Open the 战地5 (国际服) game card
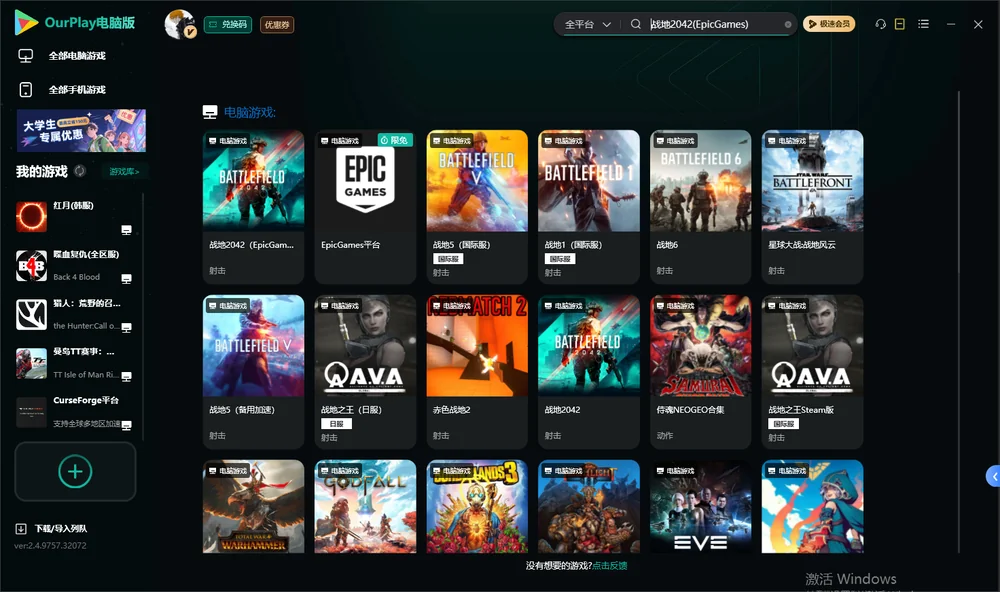The image size is (1000, 592). [477, 207]
